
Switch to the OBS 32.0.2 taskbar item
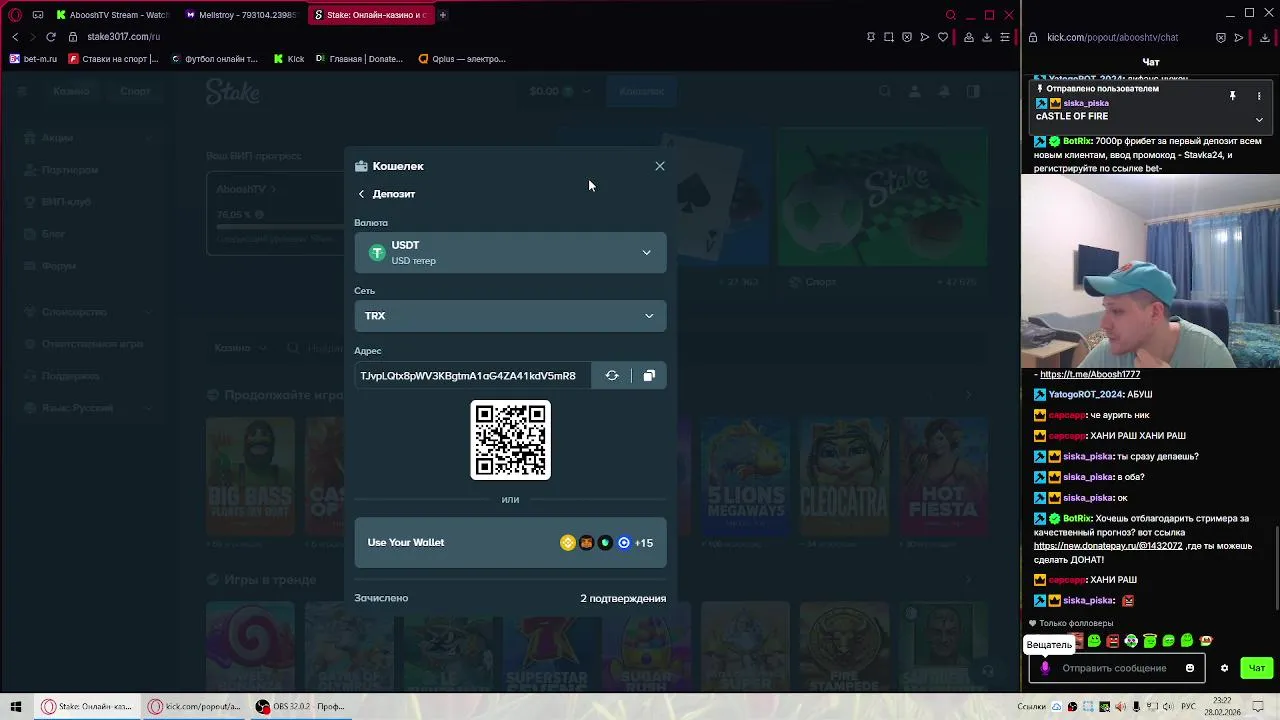[300, 706]
